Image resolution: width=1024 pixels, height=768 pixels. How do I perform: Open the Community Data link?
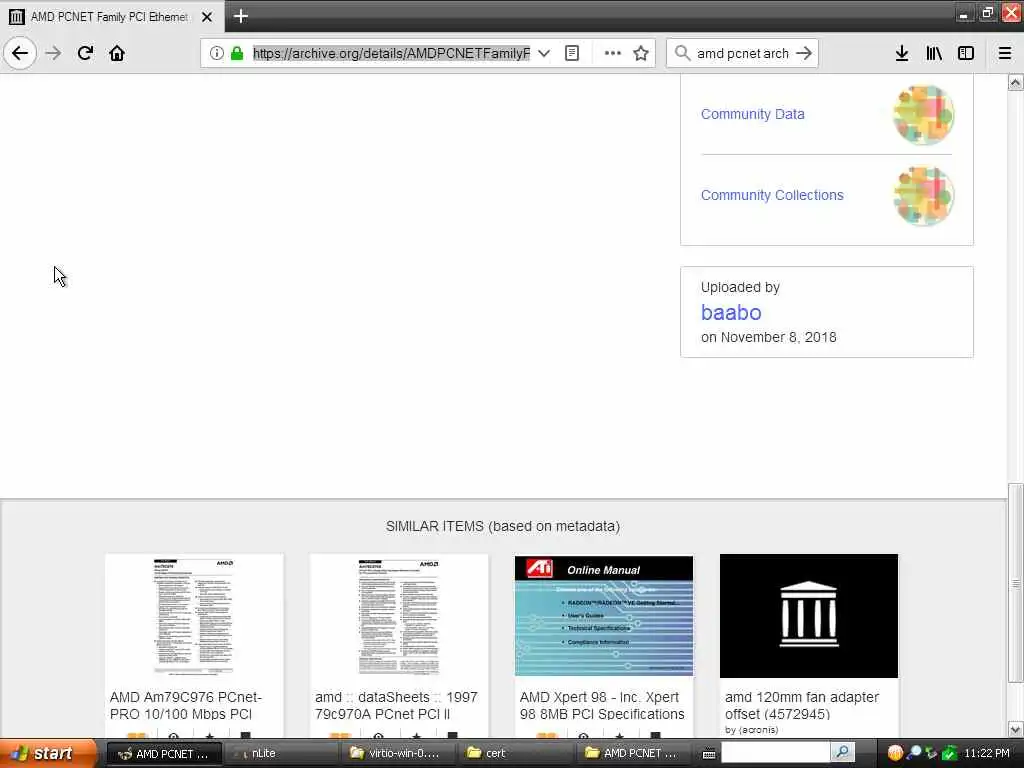tap(752, 114)
